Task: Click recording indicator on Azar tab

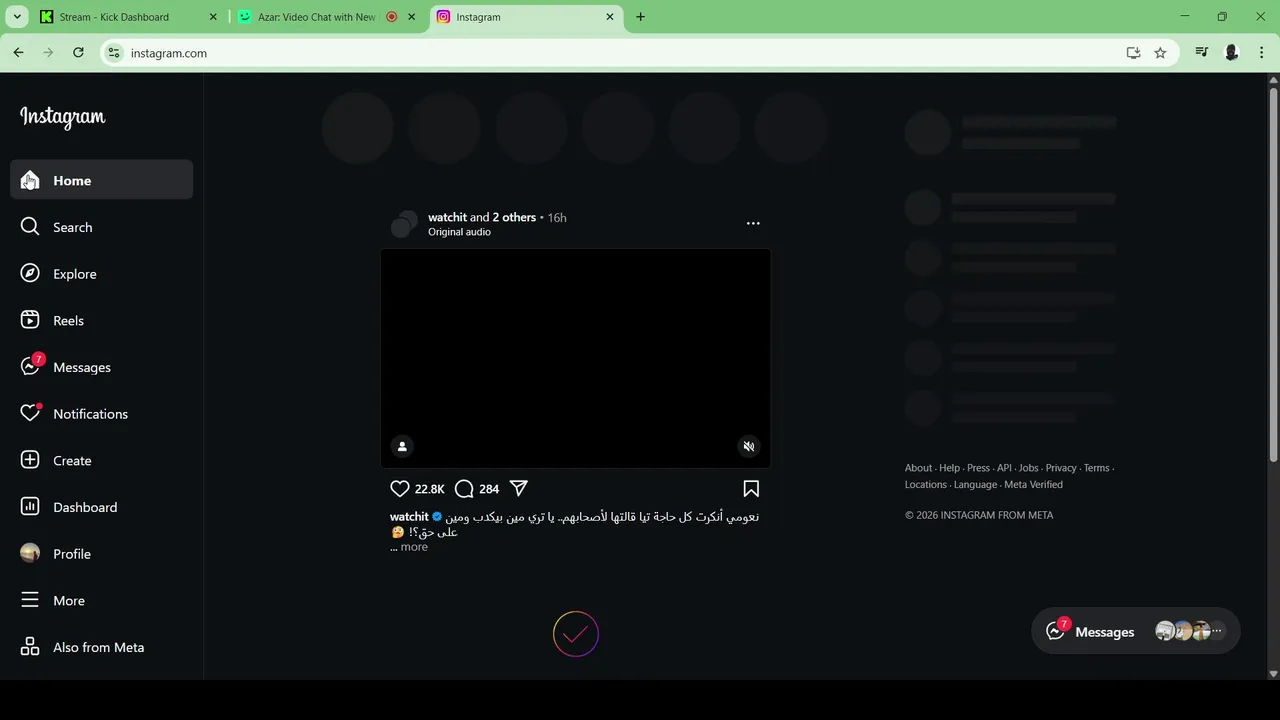Action: (391, 17)
